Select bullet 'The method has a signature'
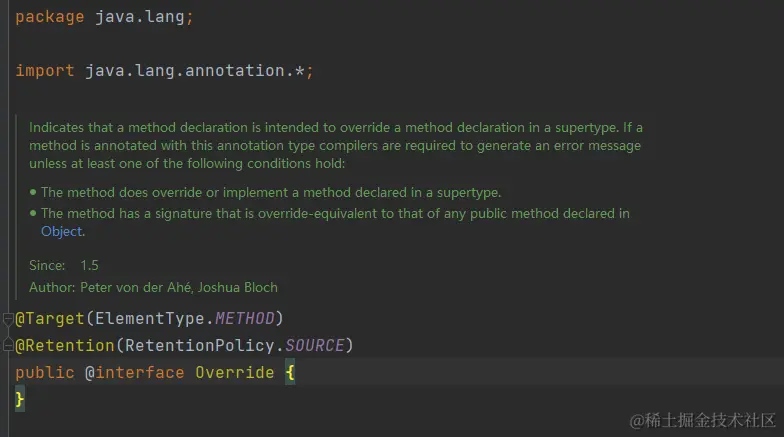The width and height of the screenshot is (784, 437). pos(335,222)
